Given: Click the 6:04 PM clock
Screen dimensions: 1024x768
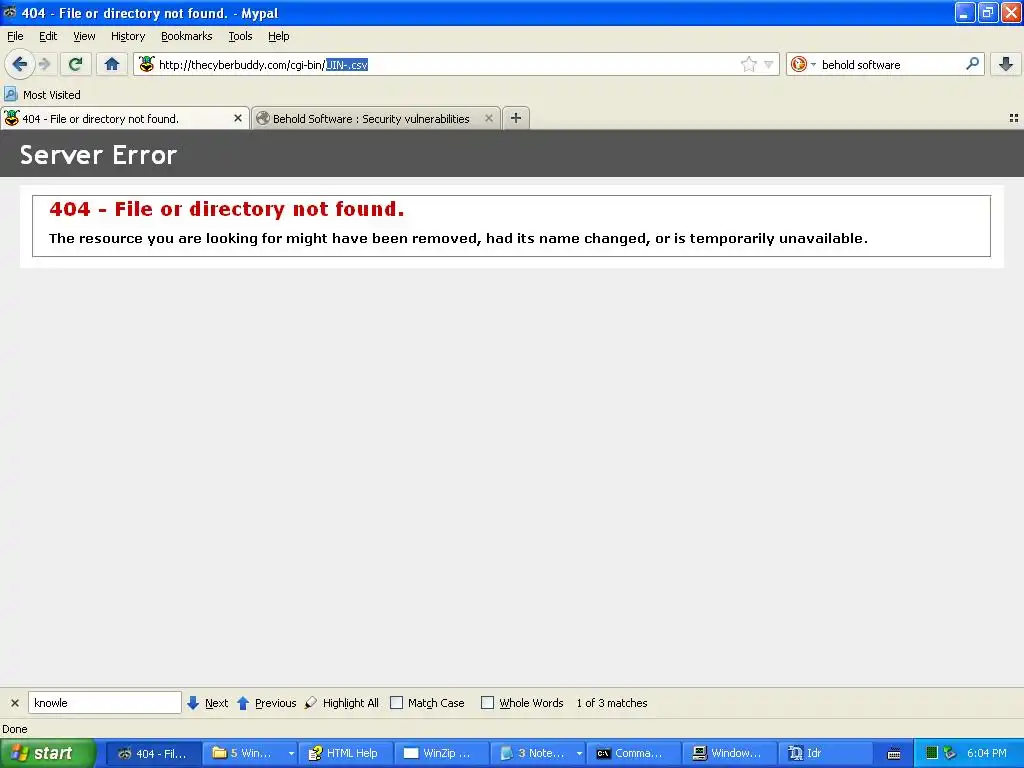Looking at the screenshot, I should (x=987, y=753).
